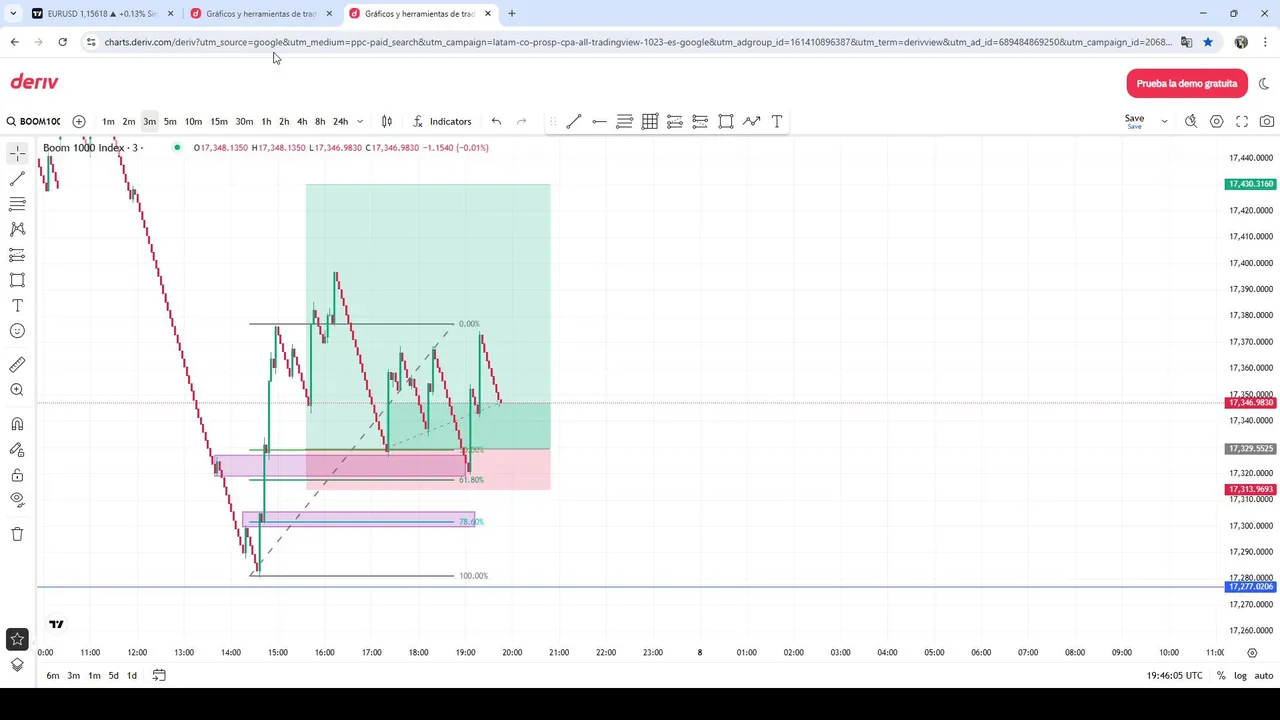Expand the Save layout dropdown arrow
Viewport: 1280px width, 720px height.
tap(1164, 121)
